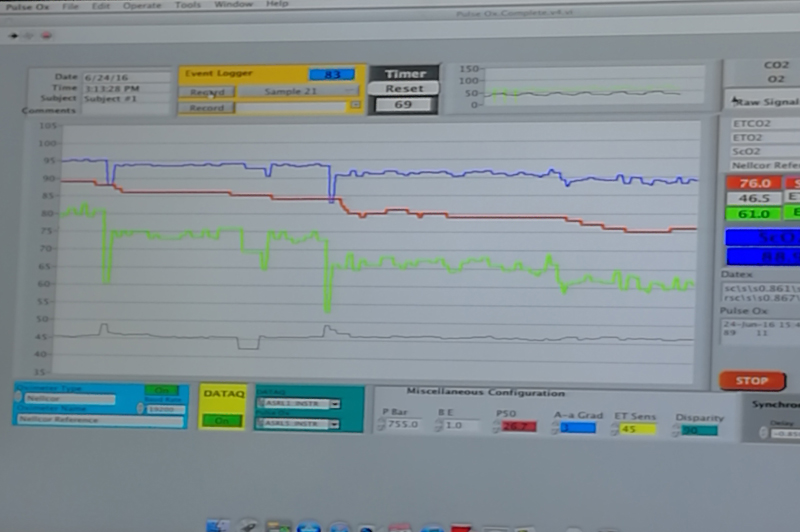Click the blue A-a Grad value field
Image resolution: width=800 pixels, height=532 pixels.
[578, 428]
